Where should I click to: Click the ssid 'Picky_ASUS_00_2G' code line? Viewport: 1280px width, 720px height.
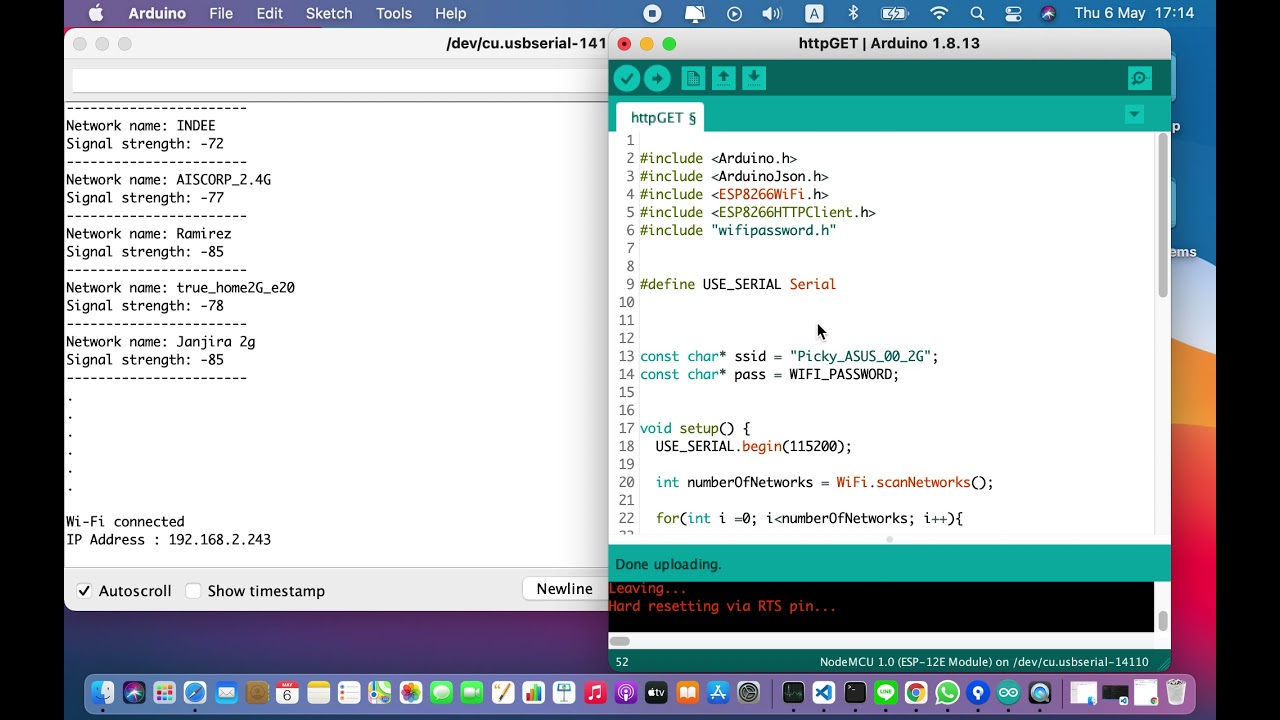pyautogui.click(x=789, y=356)
